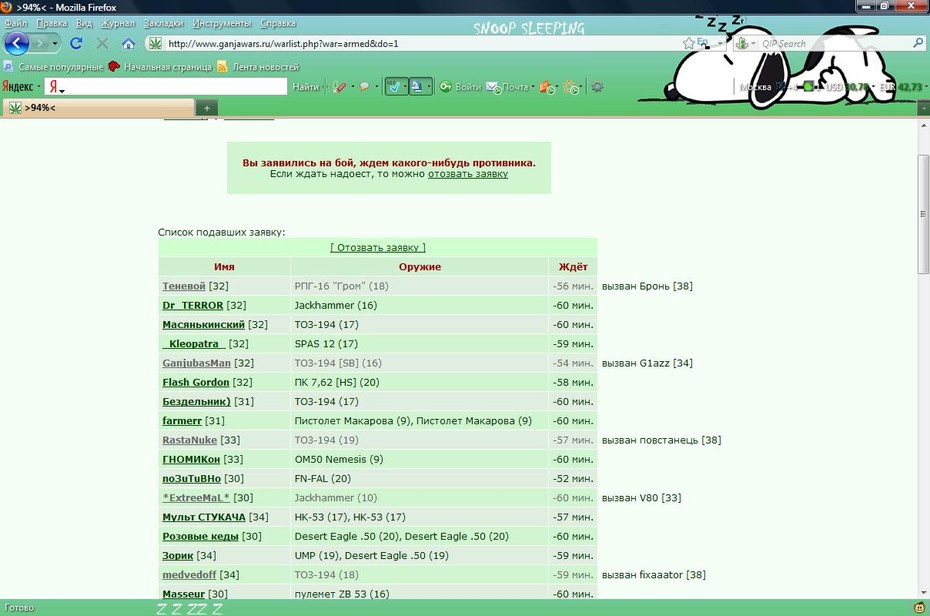This screenshot has width=930, height=616.
Task: Click the Войти key icon
Action: pos(445,87)
